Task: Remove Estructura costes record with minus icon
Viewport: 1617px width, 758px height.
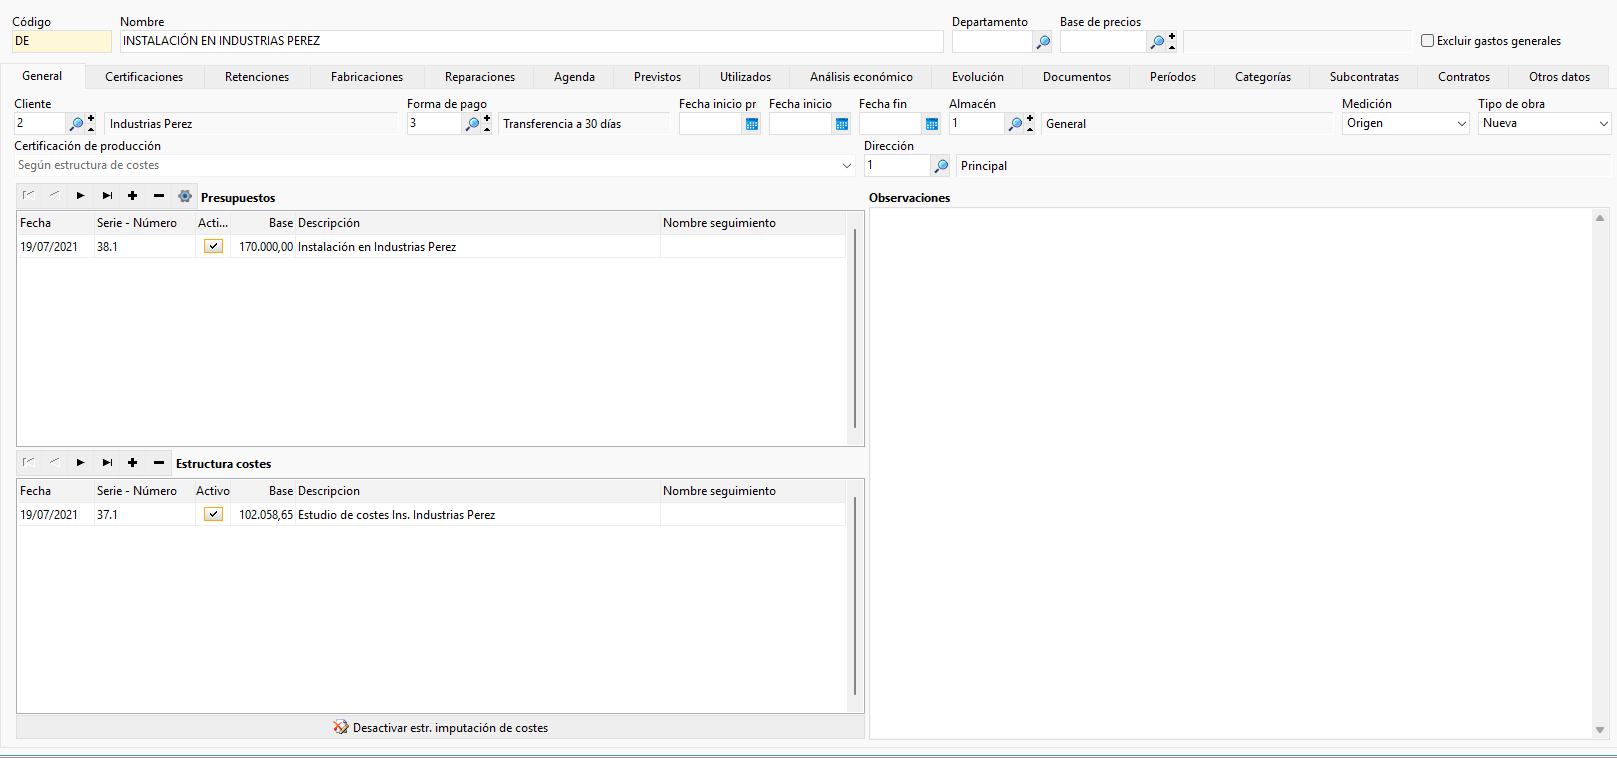Action: (x=158, y=463)
